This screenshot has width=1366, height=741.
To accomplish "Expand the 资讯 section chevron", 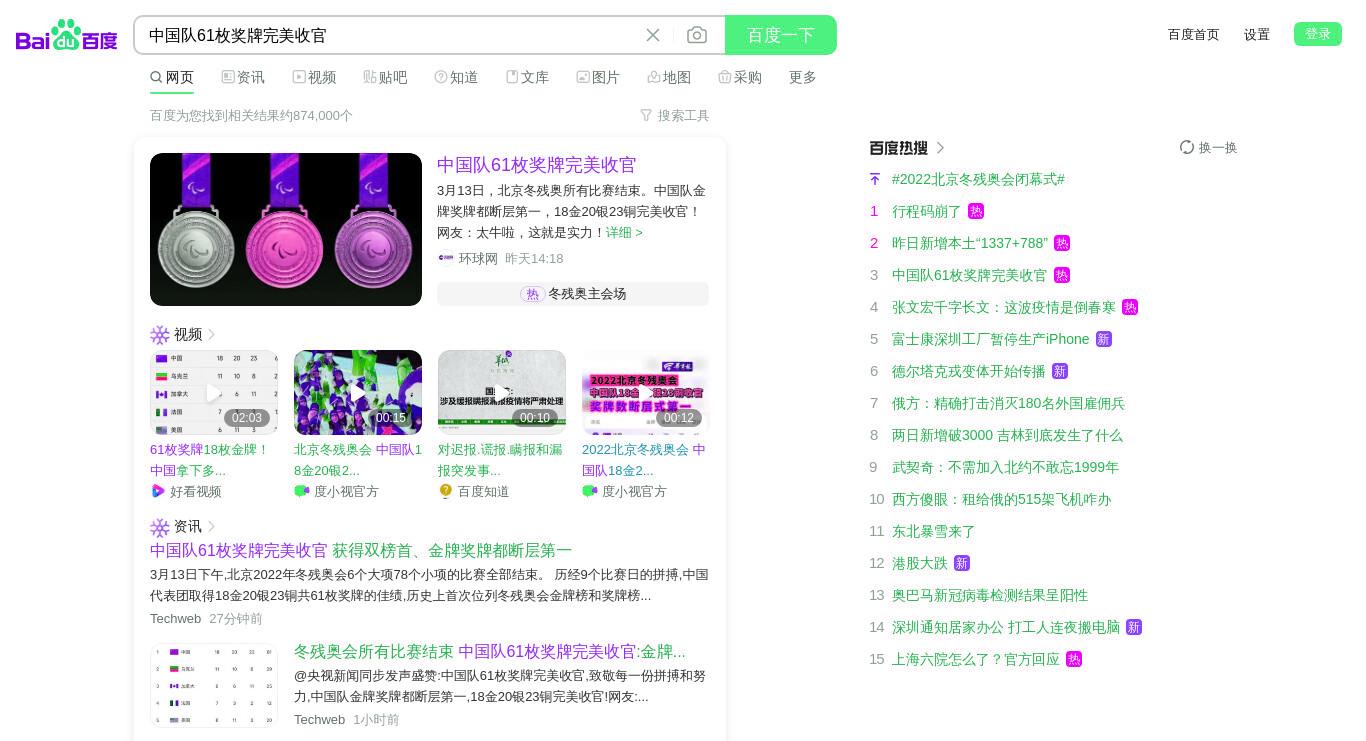I will 211,527.
